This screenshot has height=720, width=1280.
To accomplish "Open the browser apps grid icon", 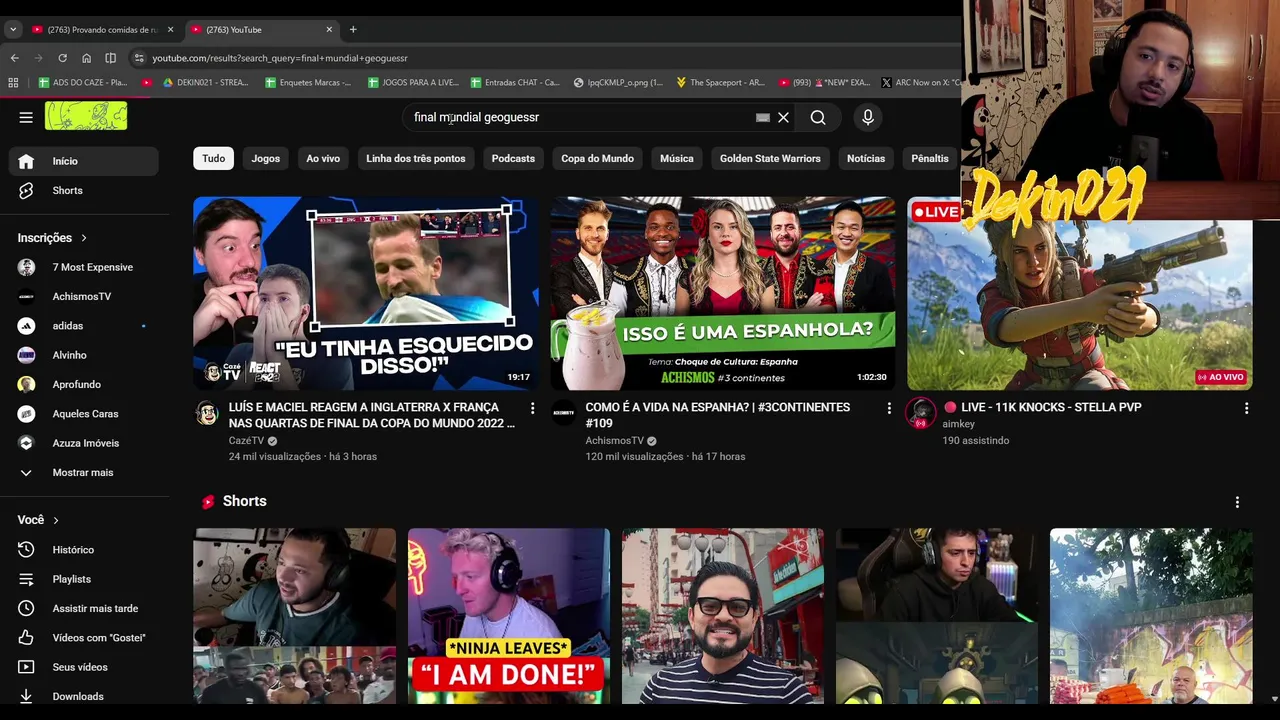I will coord(13,83).
